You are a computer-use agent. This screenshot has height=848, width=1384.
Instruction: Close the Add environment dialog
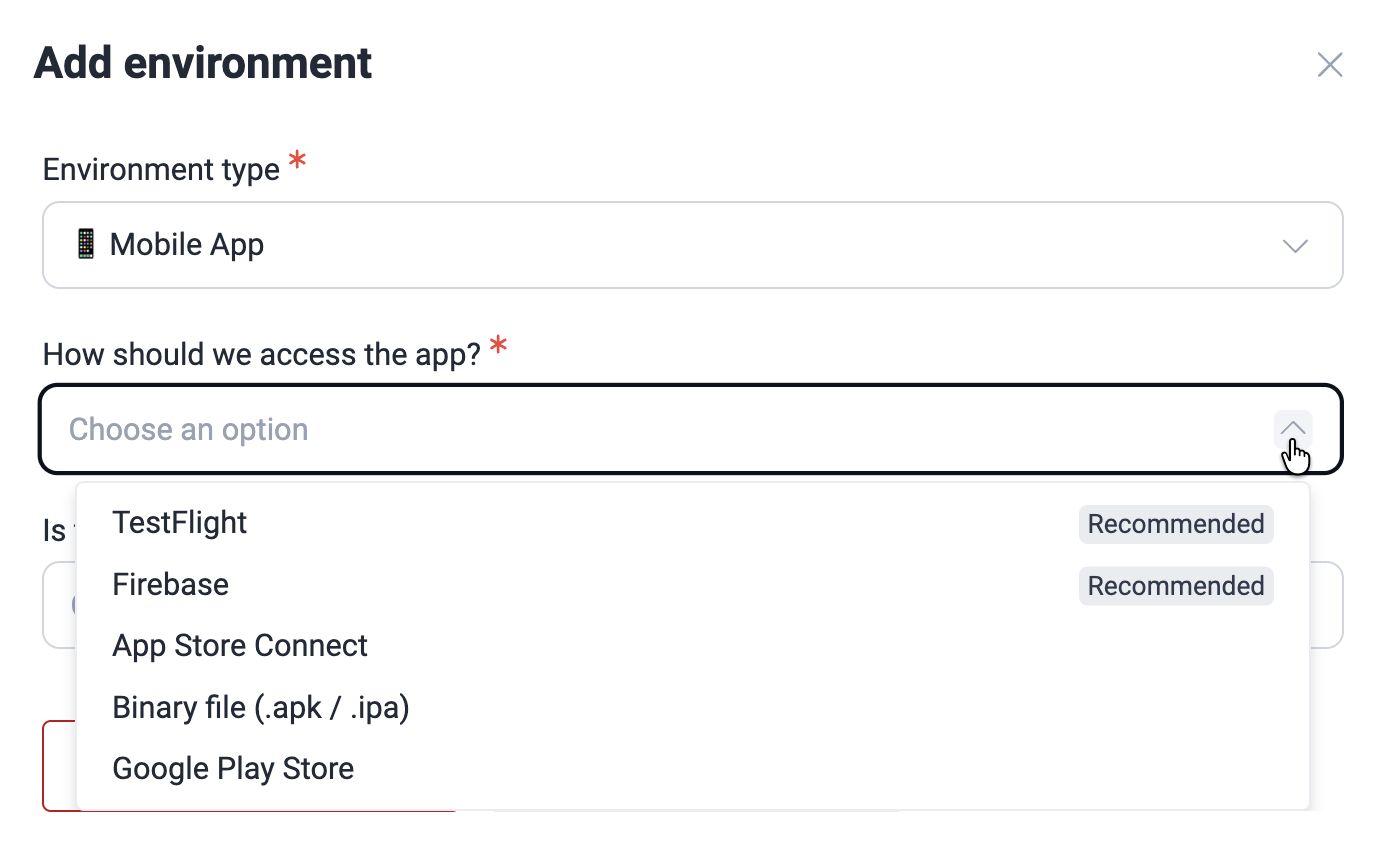coord(1329,64)
